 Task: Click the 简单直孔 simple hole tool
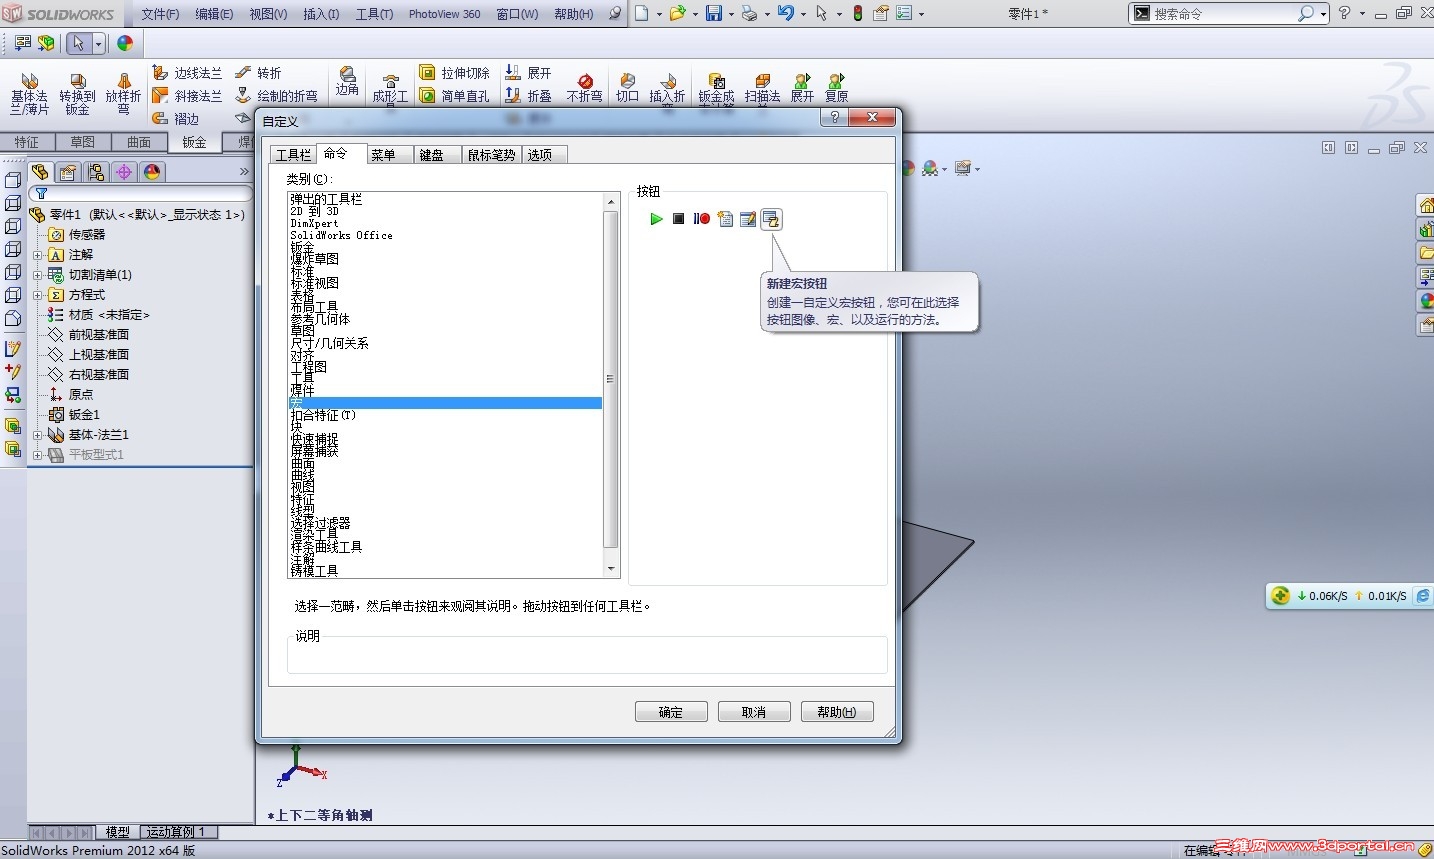(454, 96)
